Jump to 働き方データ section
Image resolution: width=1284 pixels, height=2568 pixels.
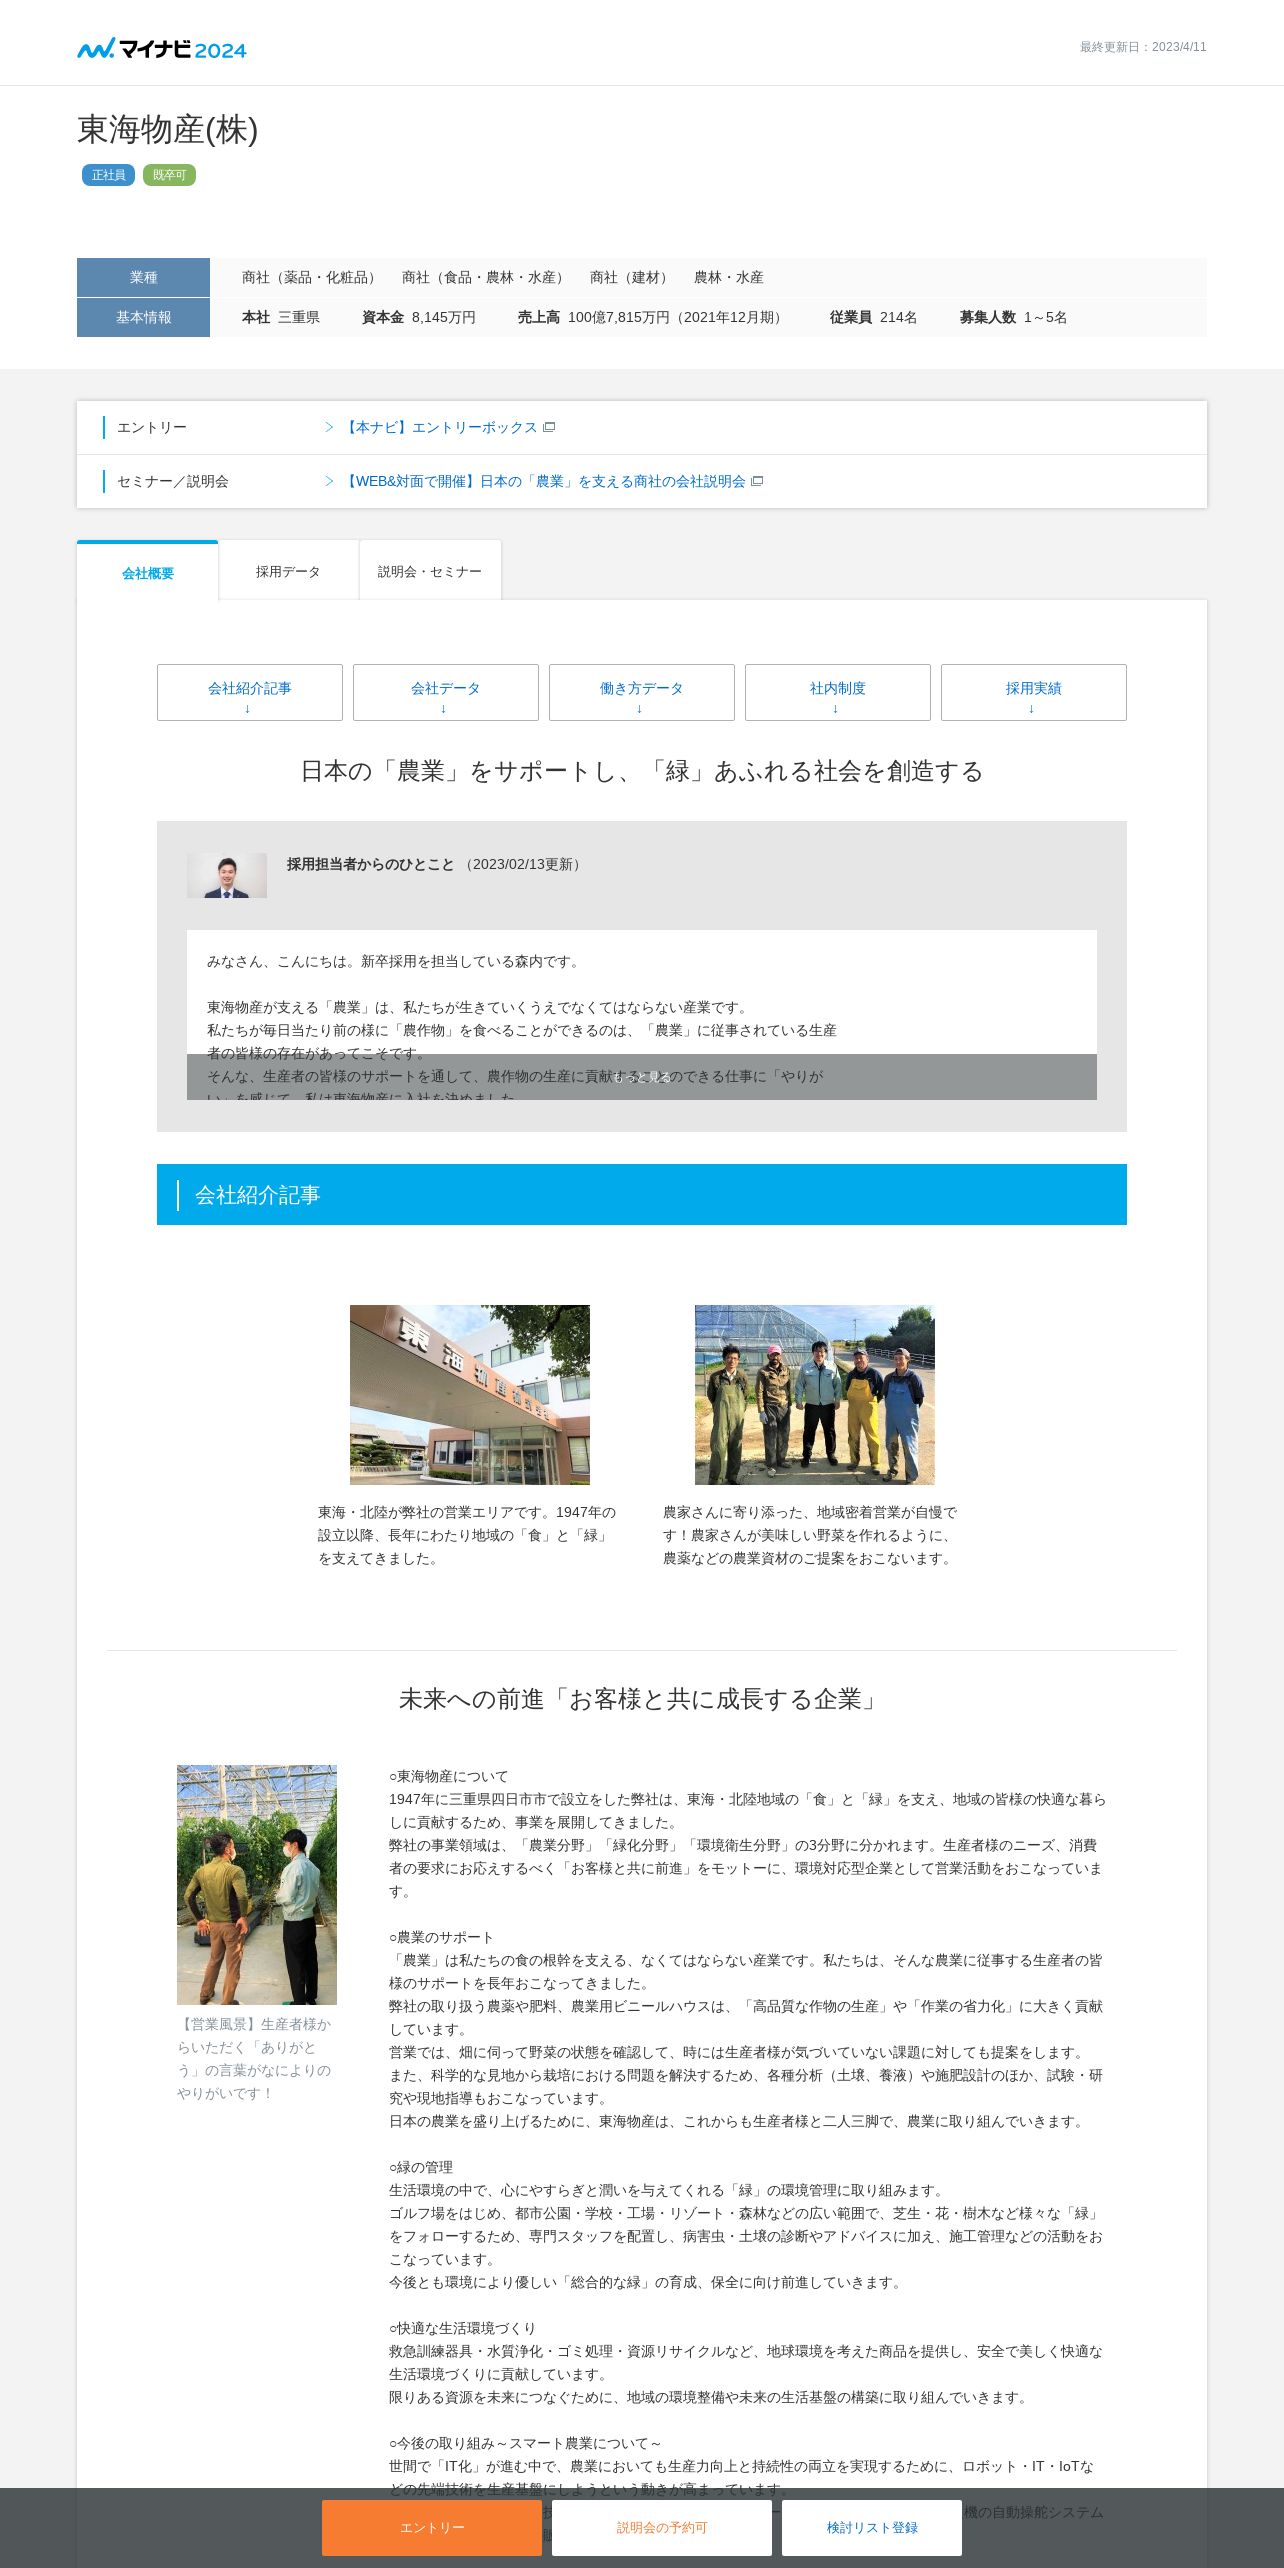coord(642,692)
